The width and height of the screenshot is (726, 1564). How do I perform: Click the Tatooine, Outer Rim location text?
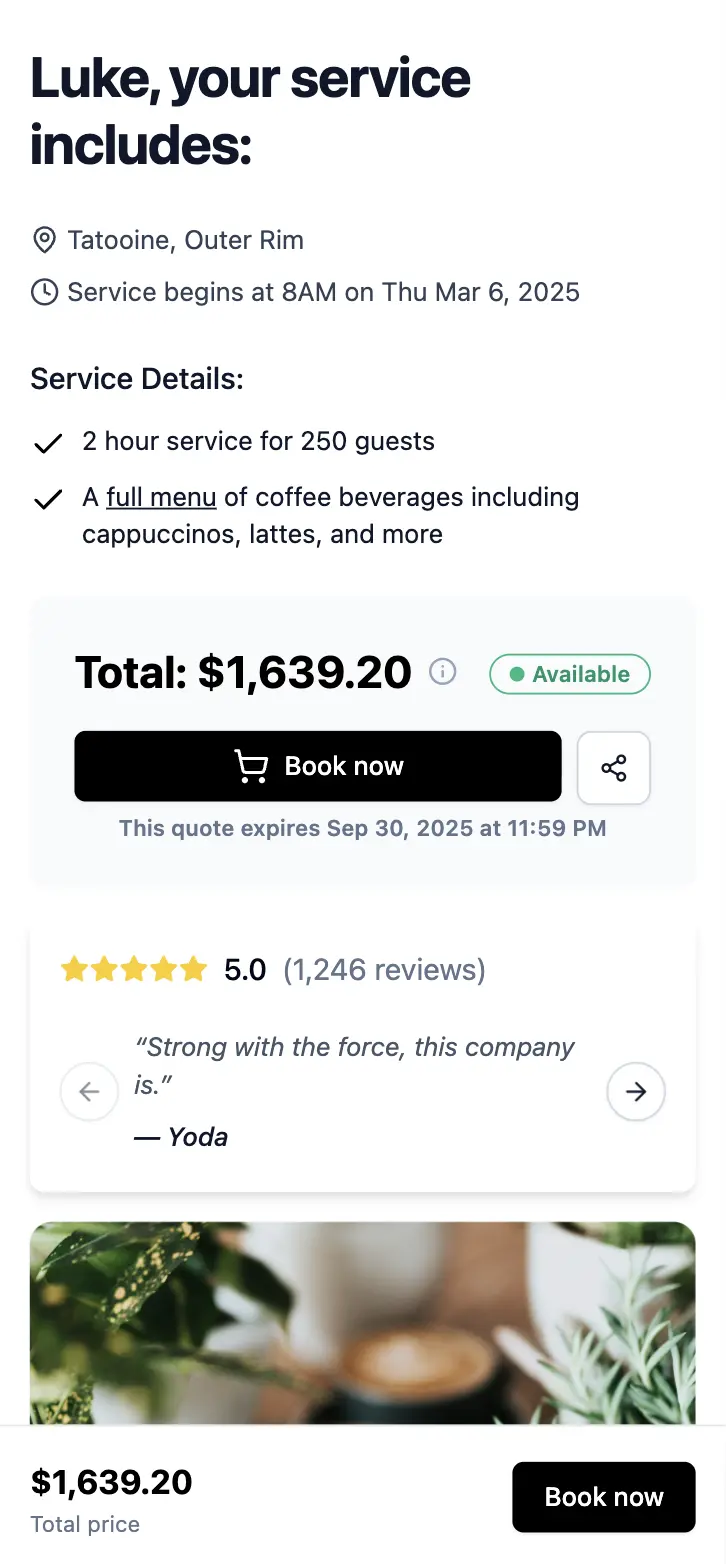[x=185, y=240]
